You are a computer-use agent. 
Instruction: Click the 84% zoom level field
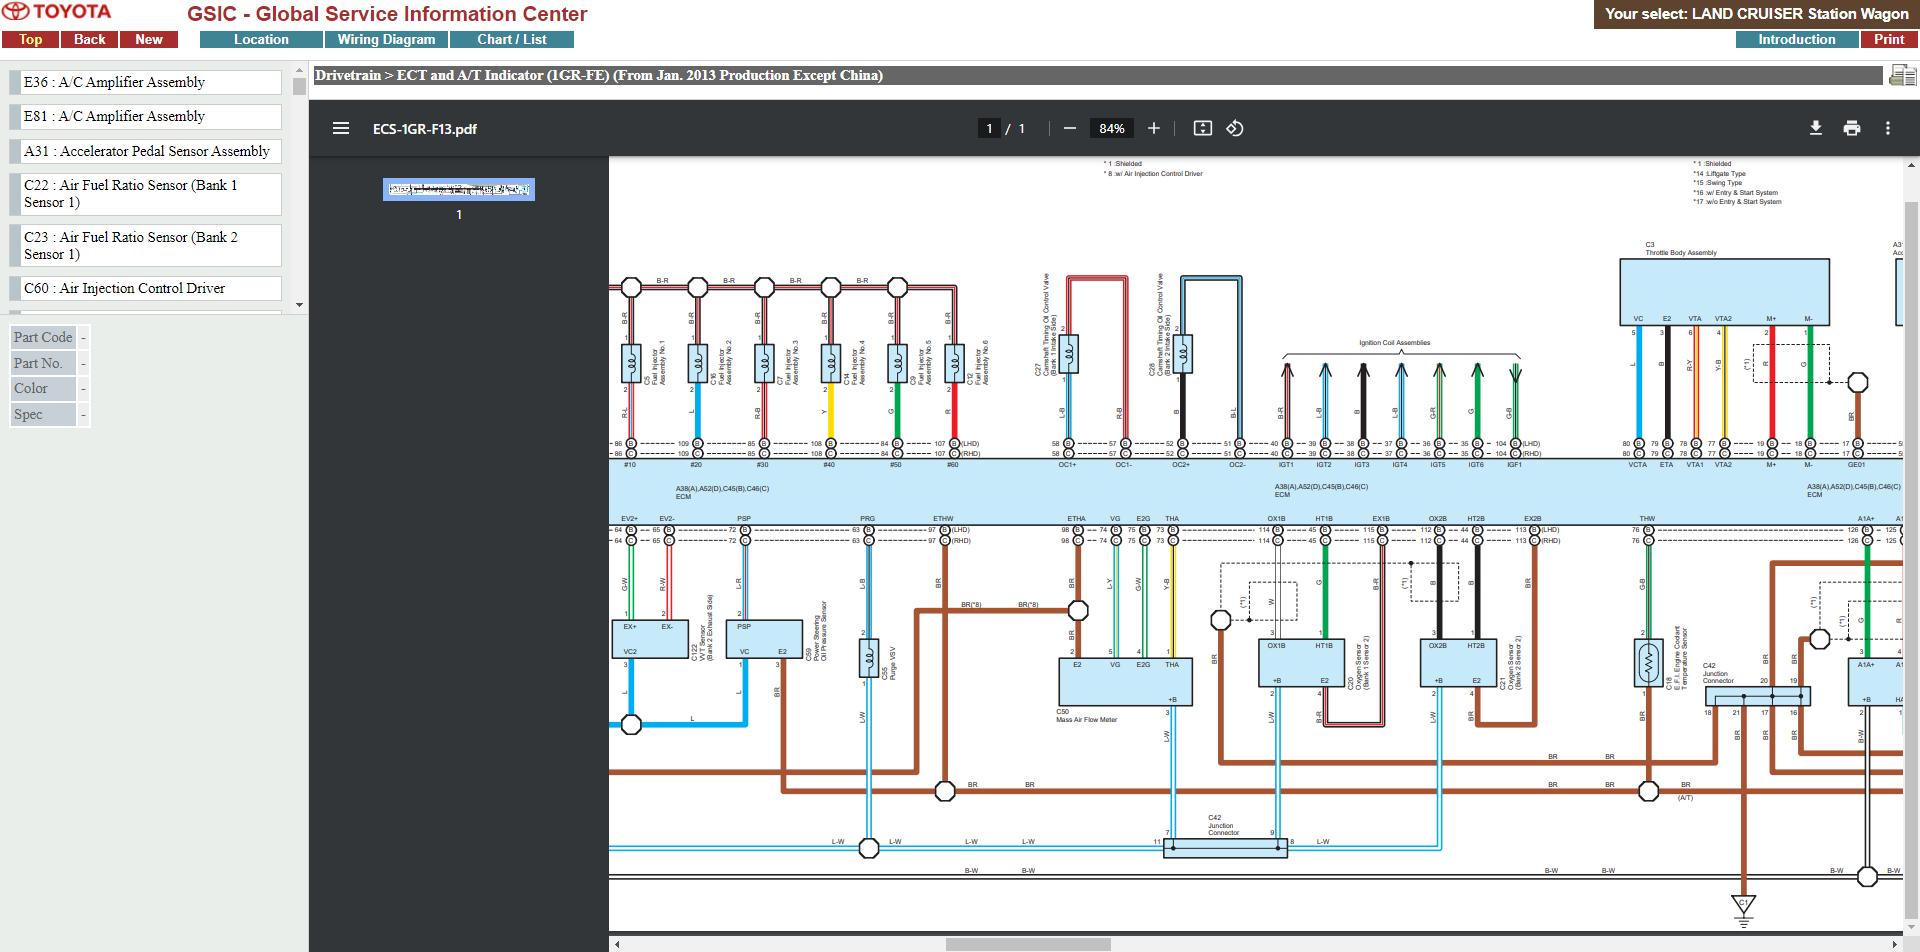(x=1111, y=128)
